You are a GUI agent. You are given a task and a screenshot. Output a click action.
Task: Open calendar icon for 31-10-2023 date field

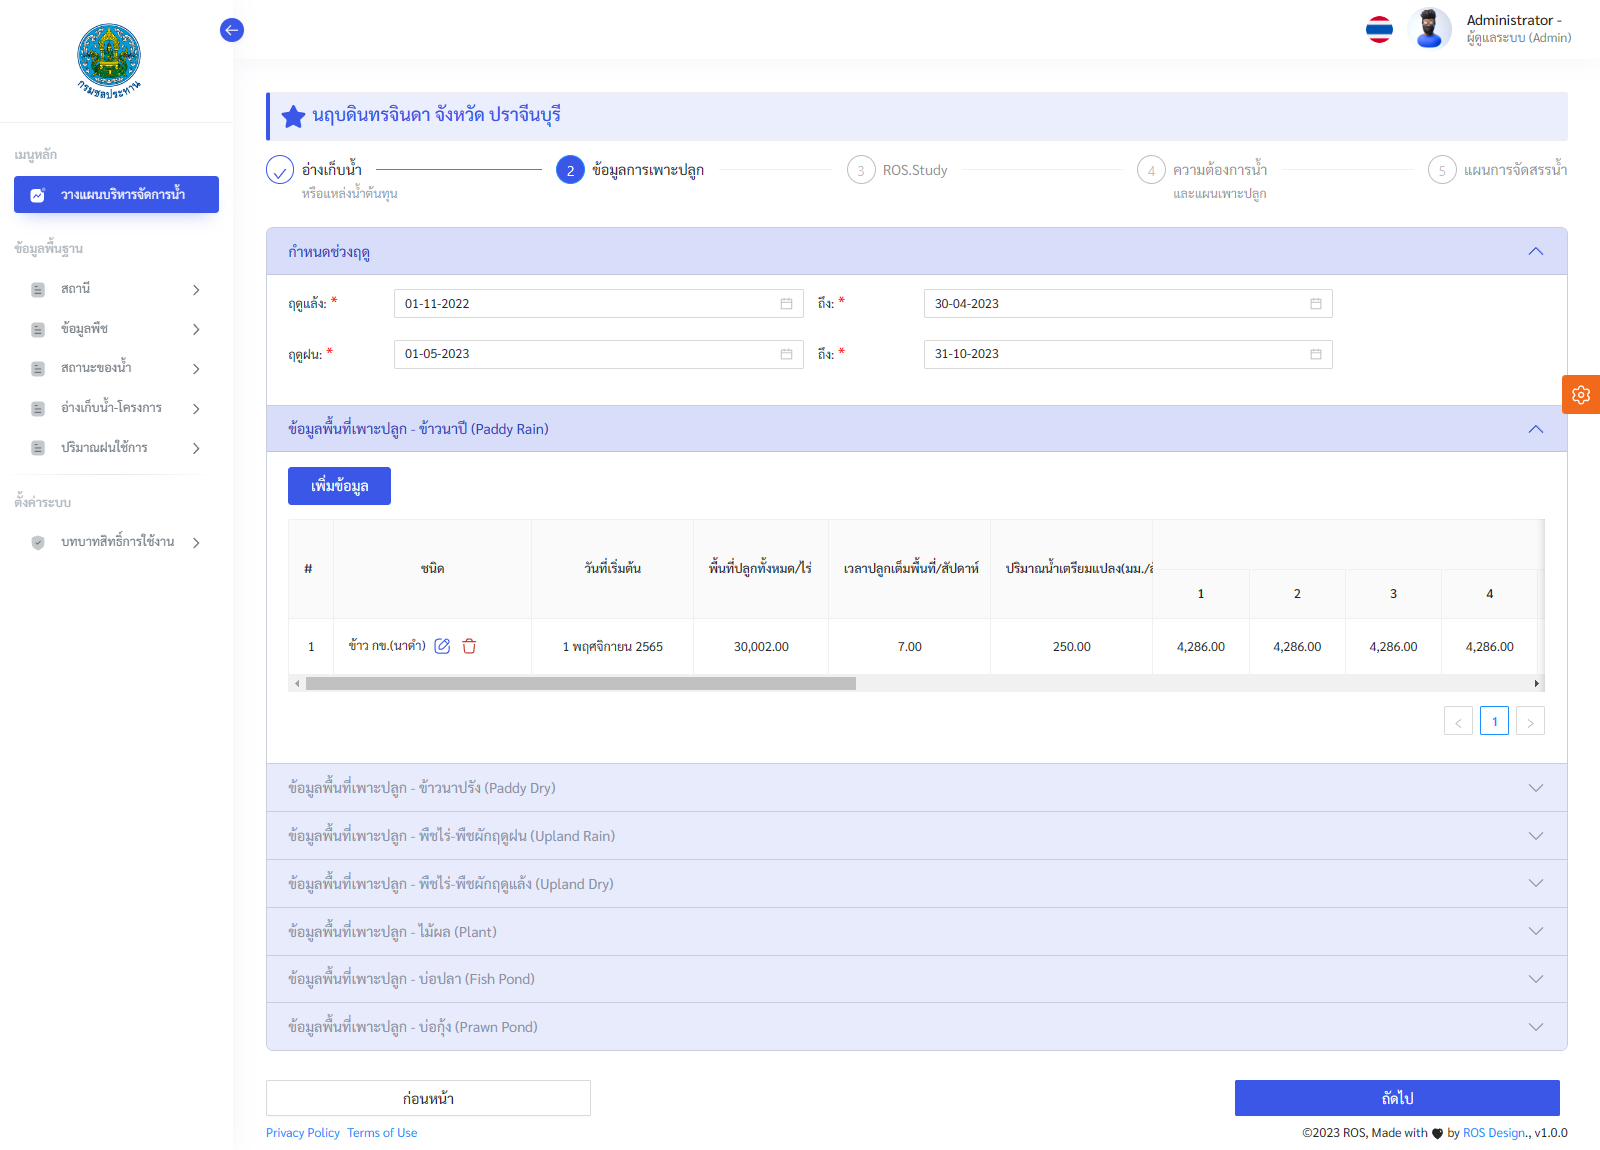(1316, 354)
